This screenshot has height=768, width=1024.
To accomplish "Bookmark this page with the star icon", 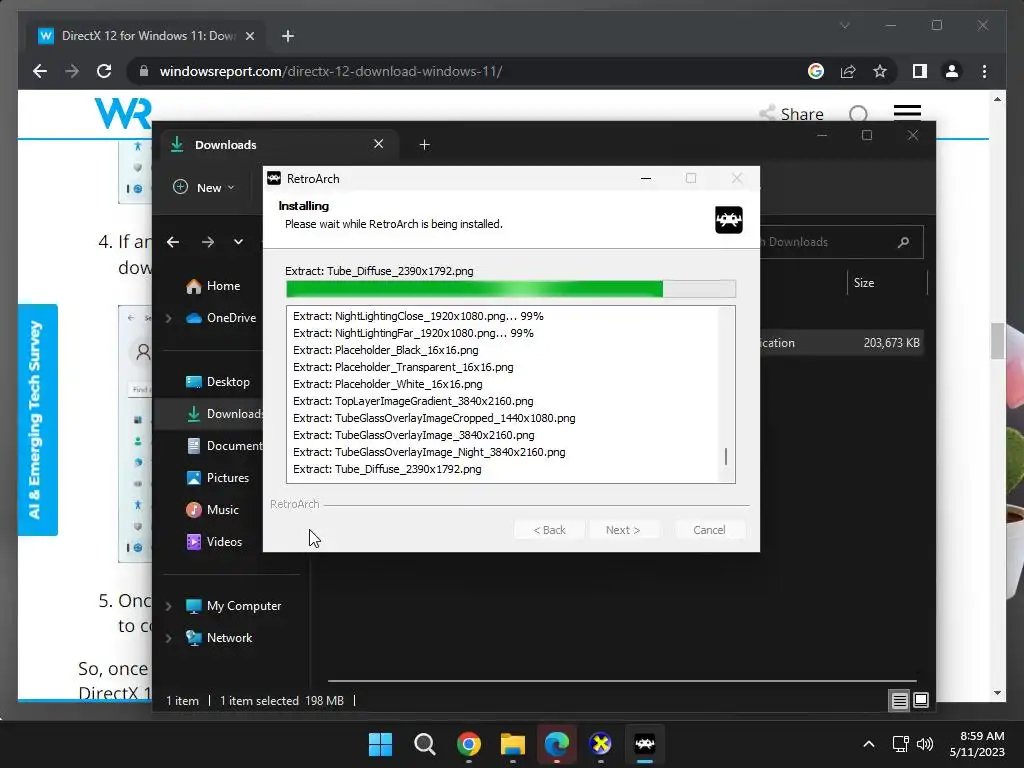I will point(880,71).
